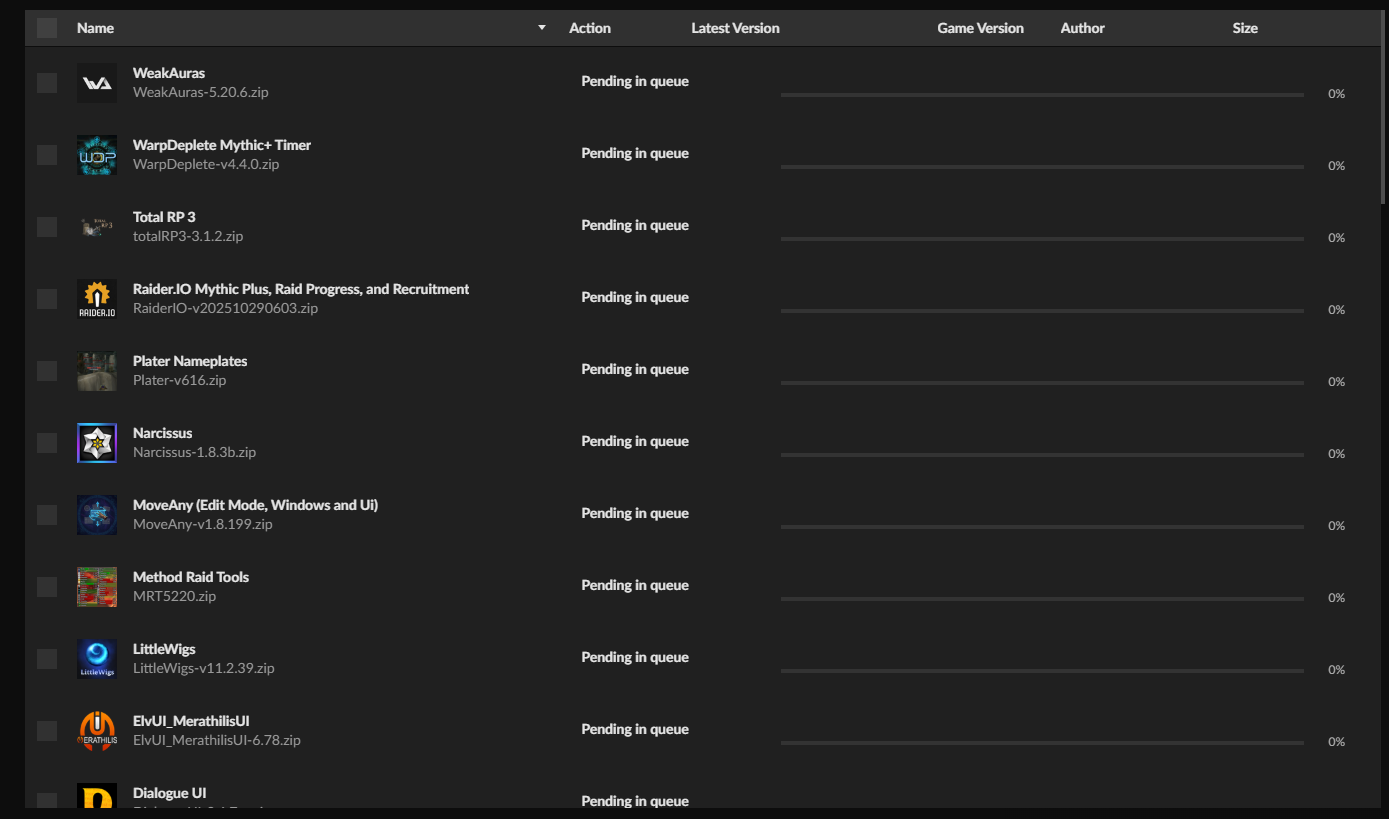Toggle the select-all checkbox in the header
Image resolution: width=1389 pixels, height=819 pixels.
coord(47,28)
